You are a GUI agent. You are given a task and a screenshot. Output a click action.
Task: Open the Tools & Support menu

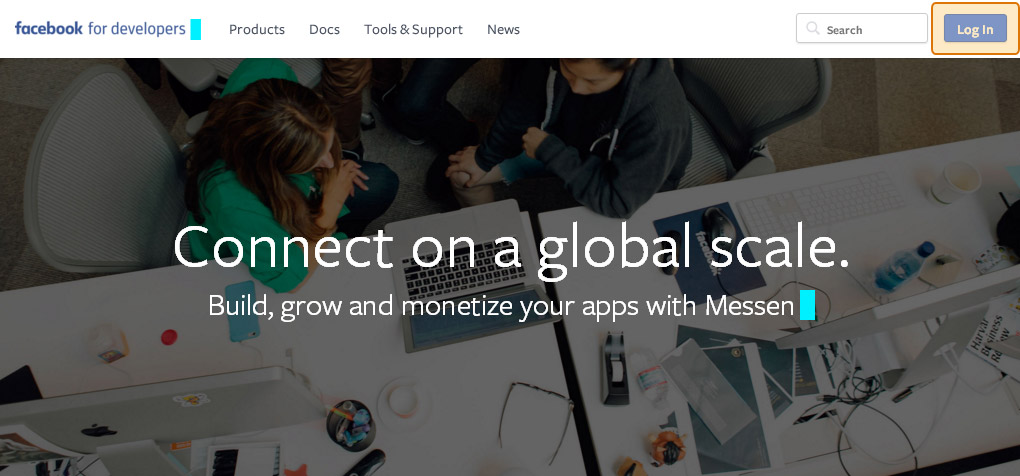(x=413, y=29)
